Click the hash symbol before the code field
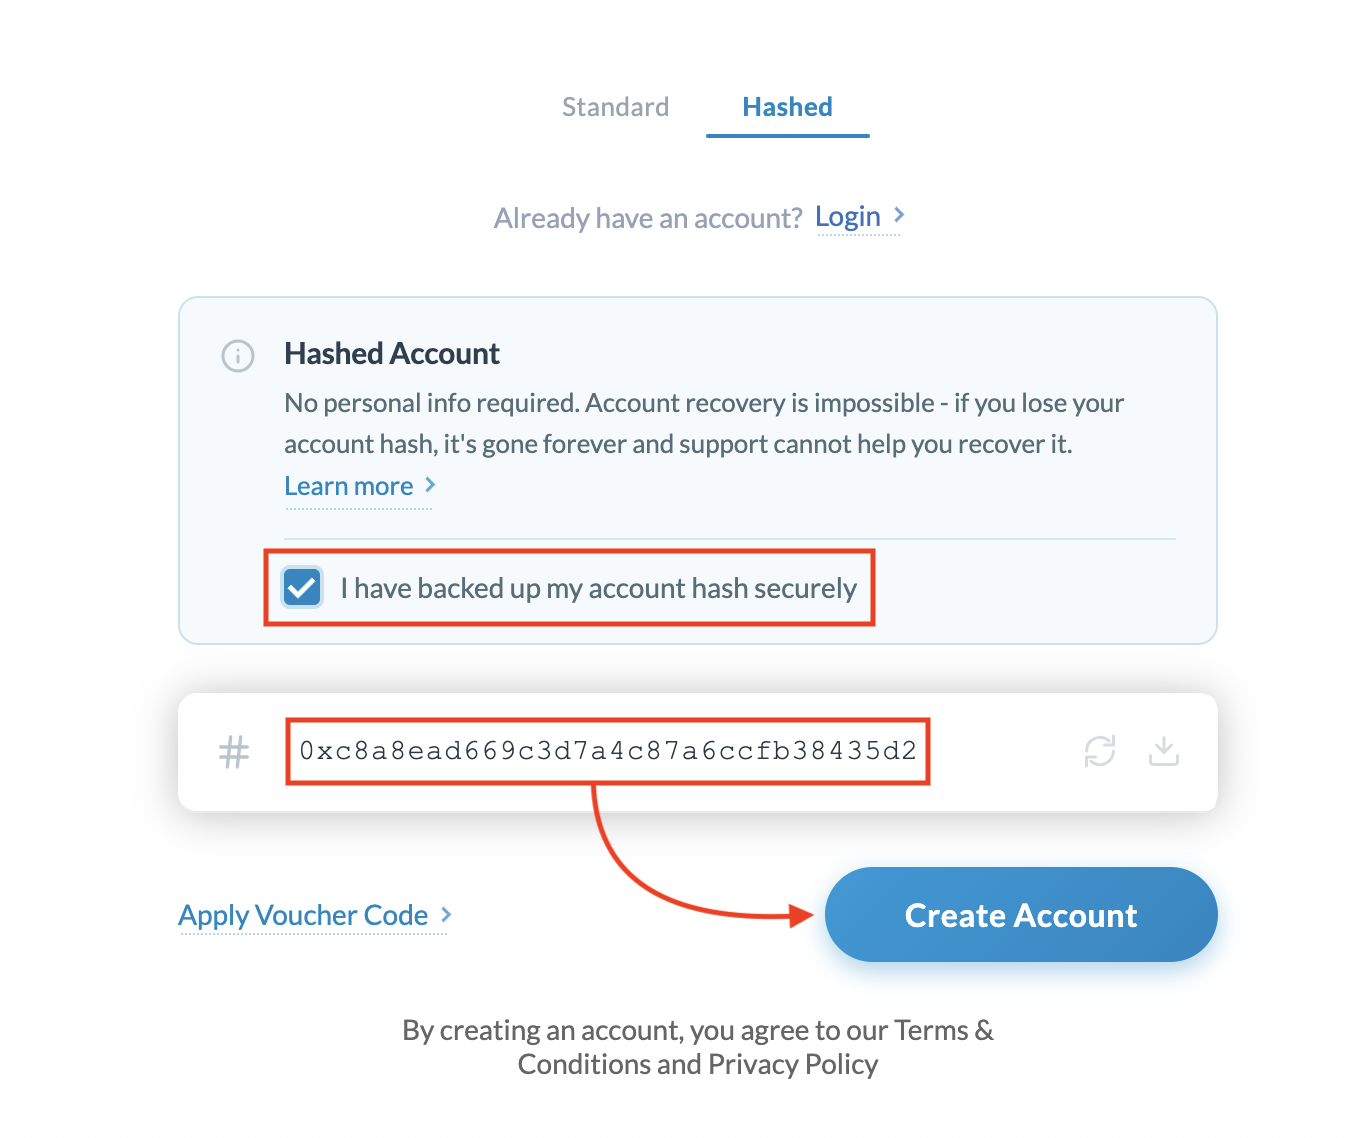 234,751
